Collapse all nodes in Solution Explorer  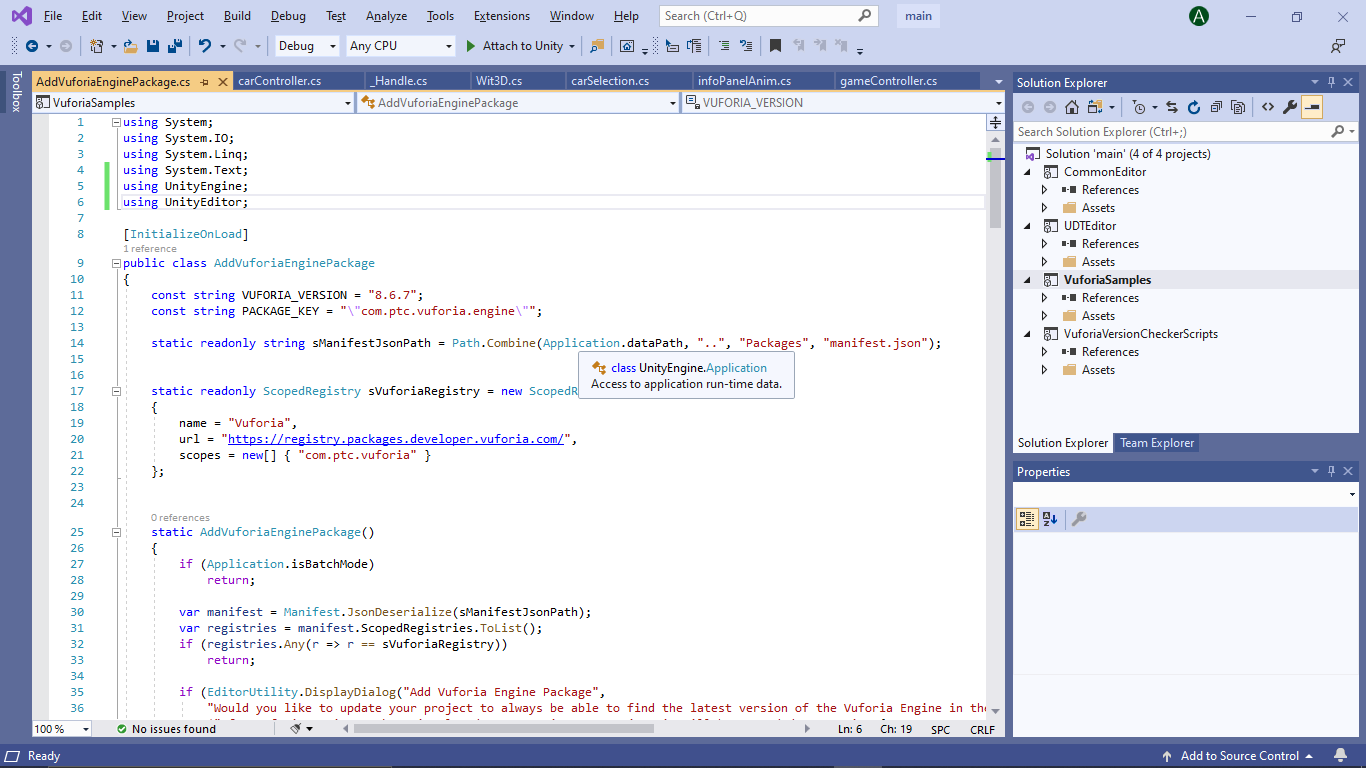click(1216, 107)
